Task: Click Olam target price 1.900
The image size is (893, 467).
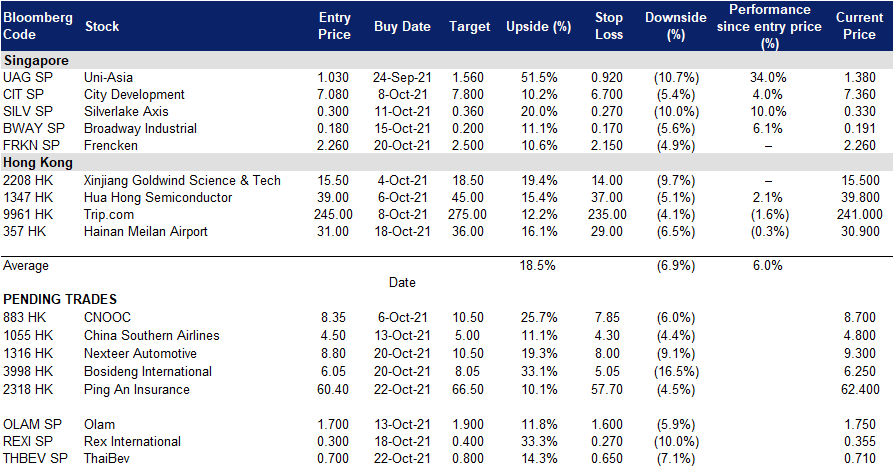Action: (468, 425)
